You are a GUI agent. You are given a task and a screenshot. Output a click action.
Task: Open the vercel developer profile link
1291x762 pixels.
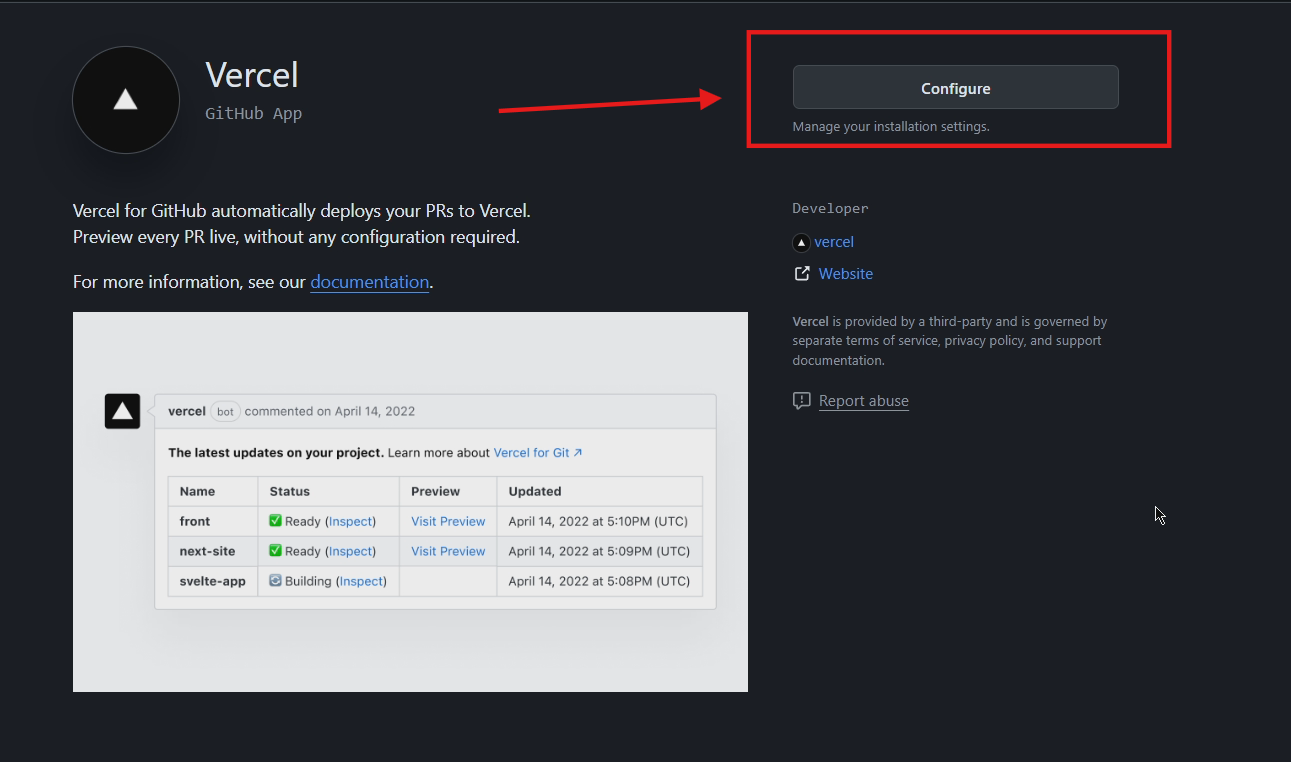click(x=834, y=242)
